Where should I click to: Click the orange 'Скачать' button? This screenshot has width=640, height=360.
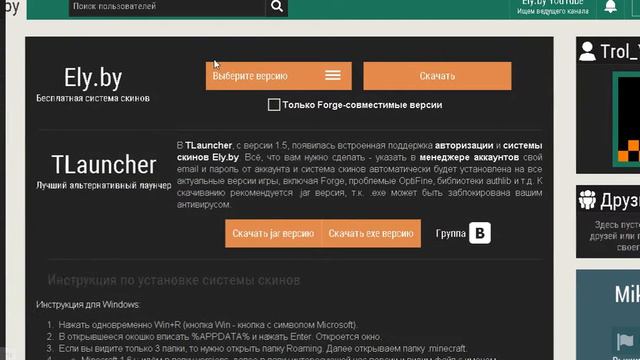(x=437, y=76)
